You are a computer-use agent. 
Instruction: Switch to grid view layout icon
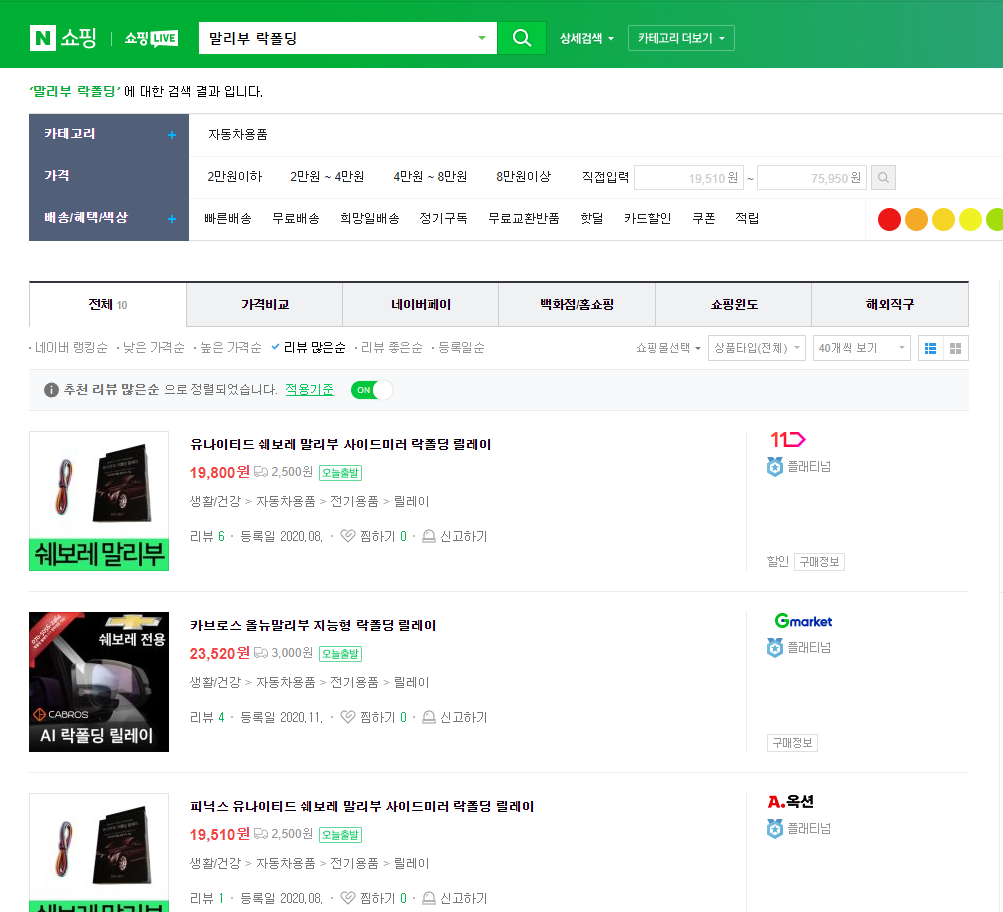[956, 348]
